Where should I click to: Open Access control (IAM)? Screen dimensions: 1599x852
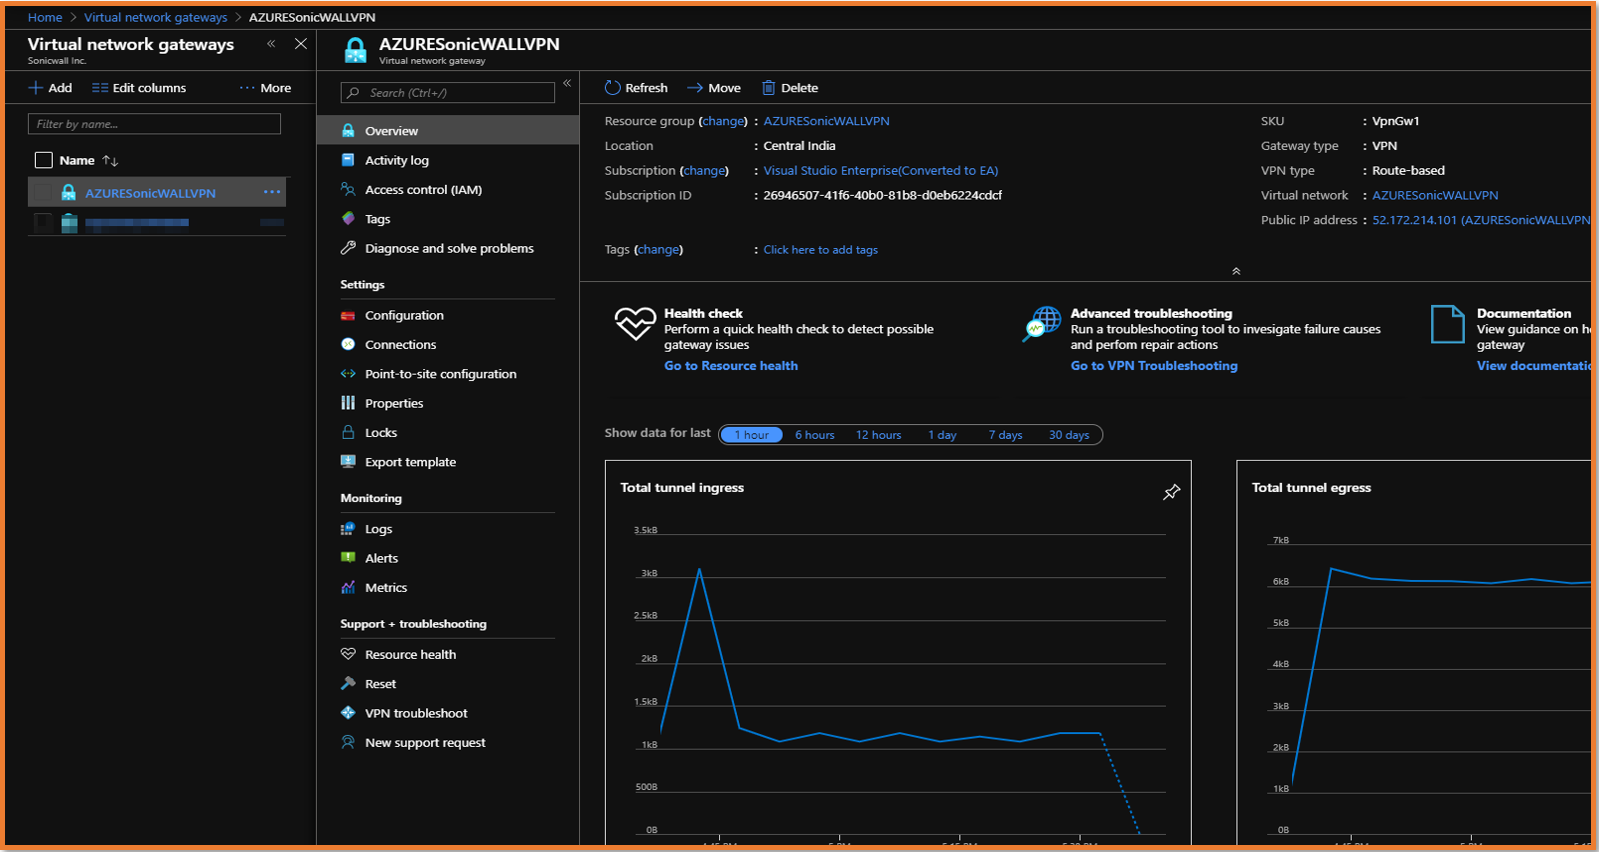tap(423, 190)
